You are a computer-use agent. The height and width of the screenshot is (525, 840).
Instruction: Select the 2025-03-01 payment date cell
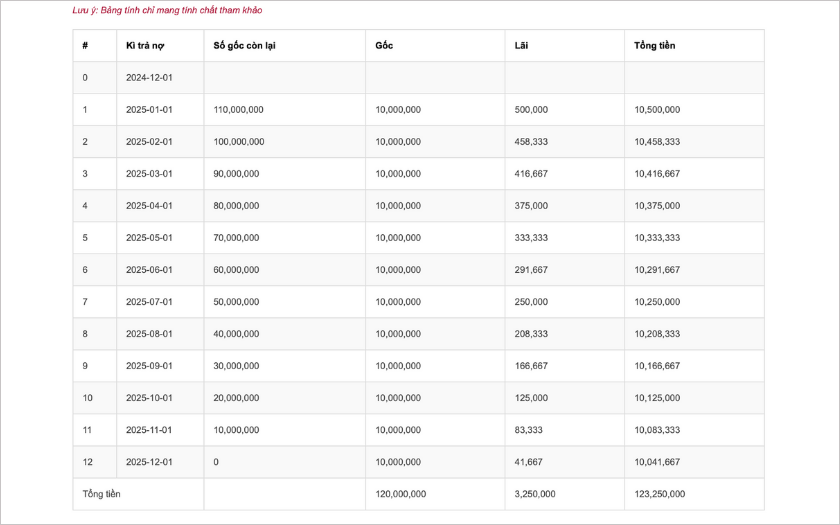pos(149,174)
